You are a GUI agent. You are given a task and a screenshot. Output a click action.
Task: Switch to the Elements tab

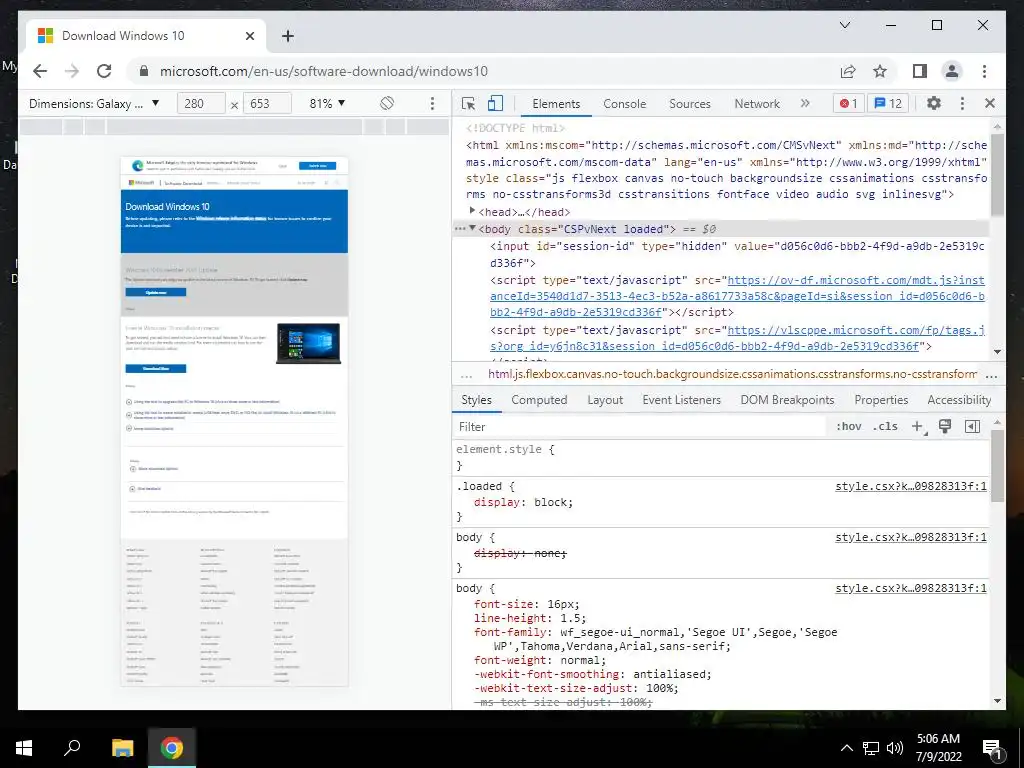[x=556, y=103]
